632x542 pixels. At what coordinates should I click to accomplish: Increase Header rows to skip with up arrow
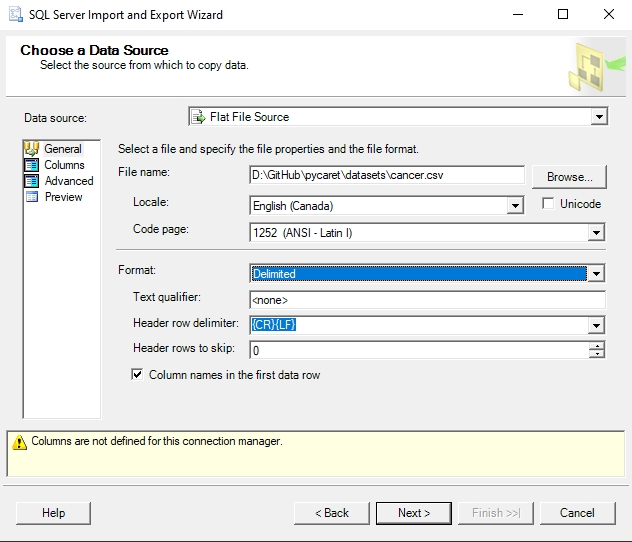coord(597,346)
